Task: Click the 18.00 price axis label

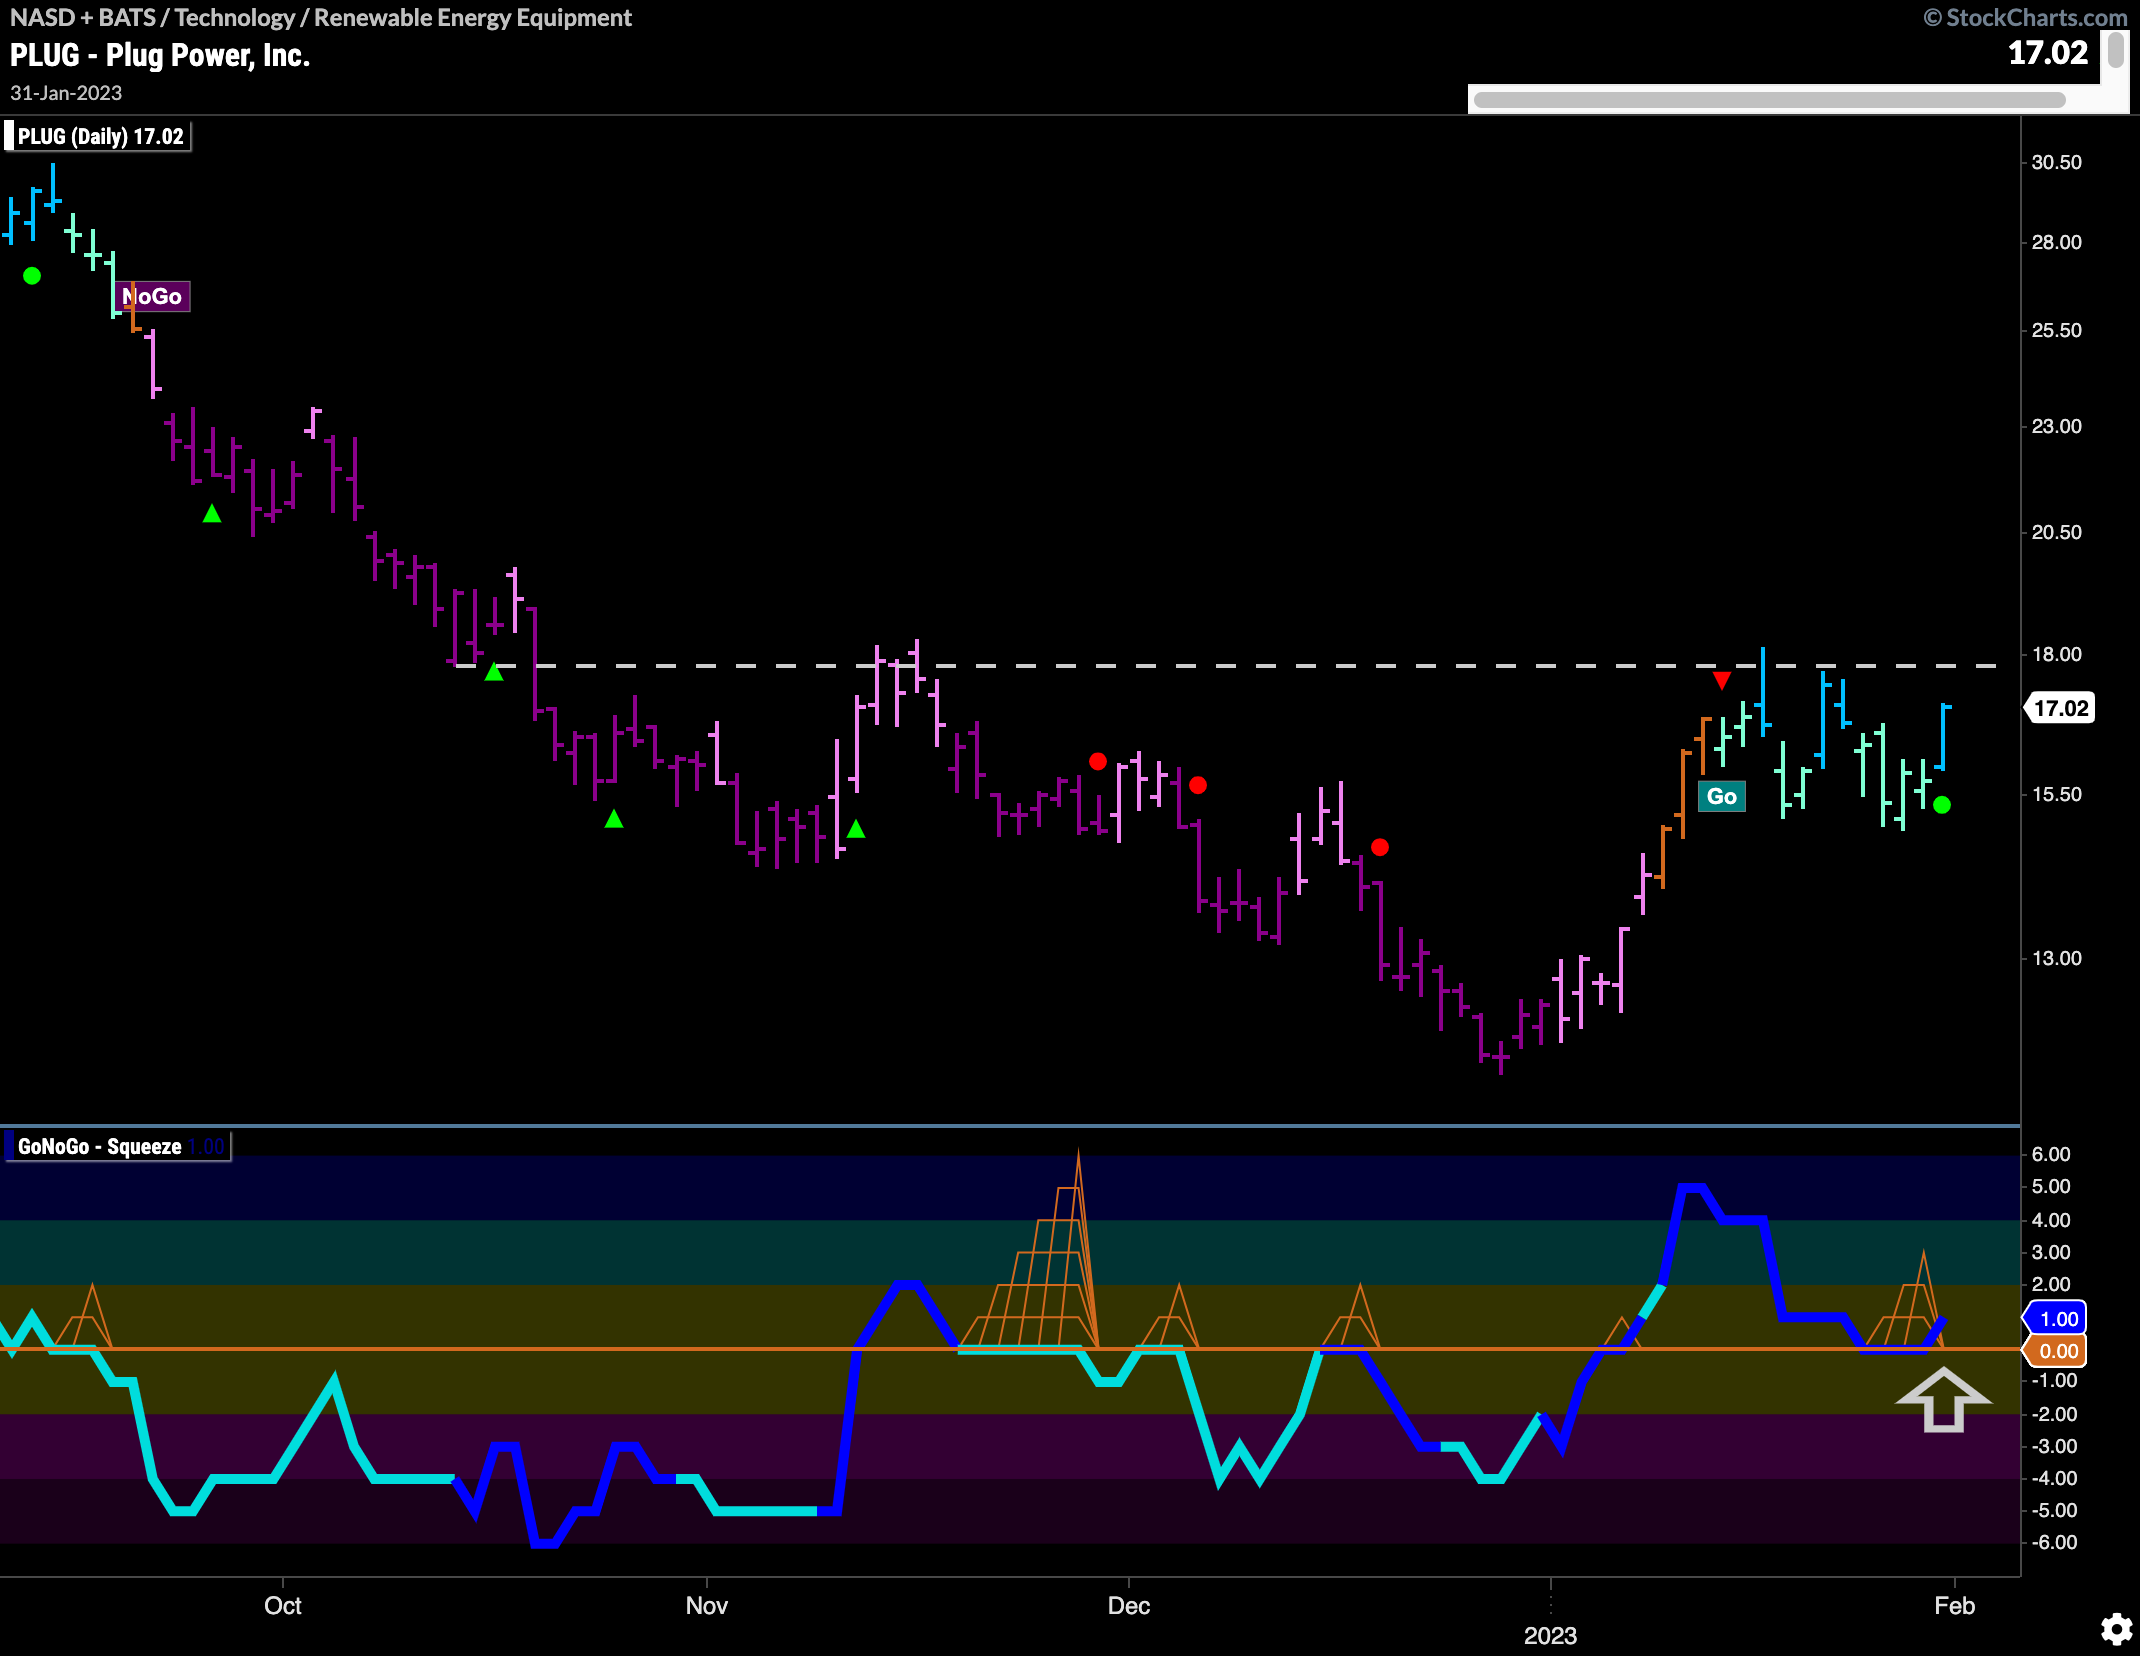Action: click(2056, 654)
